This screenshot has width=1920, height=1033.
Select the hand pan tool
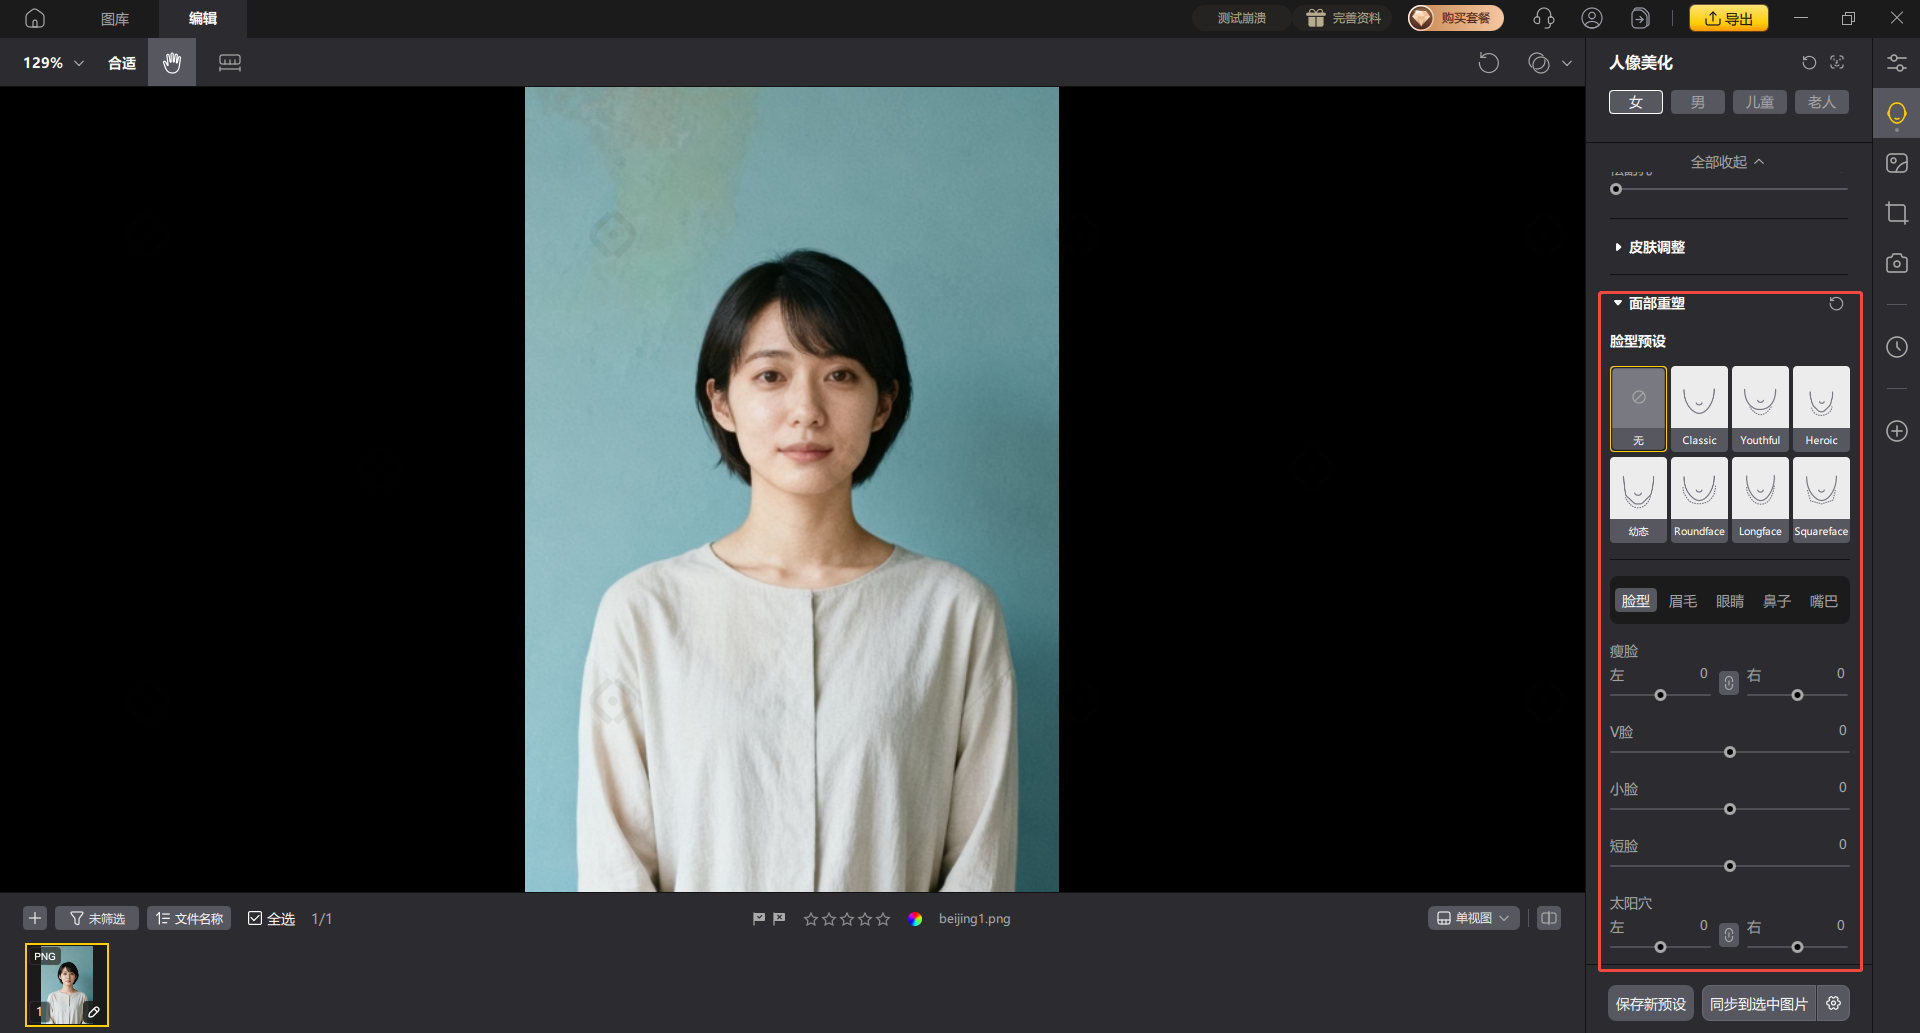pyautogui.click(x=172, y=63)
